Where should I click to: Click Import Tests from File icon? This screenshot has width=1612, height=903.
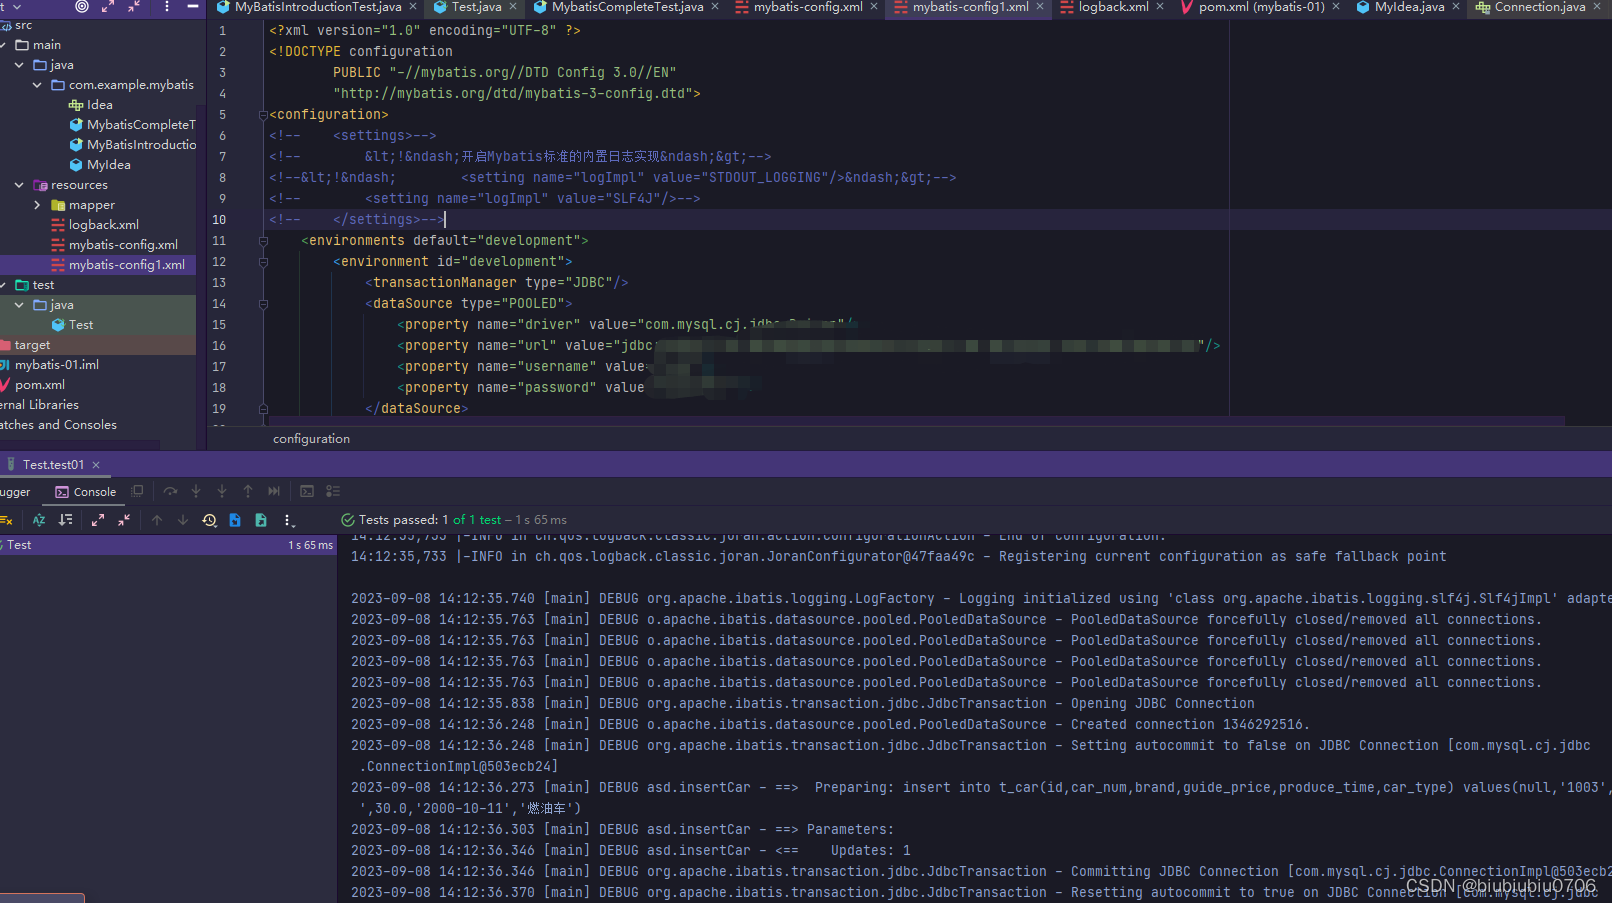point(235,520)
